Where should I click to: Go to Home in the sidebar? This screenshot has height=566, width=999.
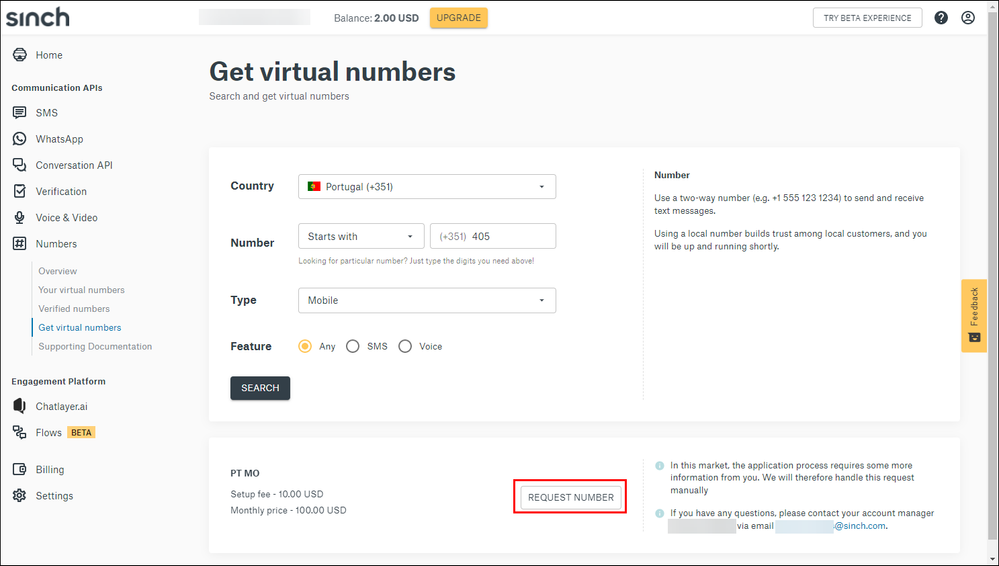tap(49, 55)
